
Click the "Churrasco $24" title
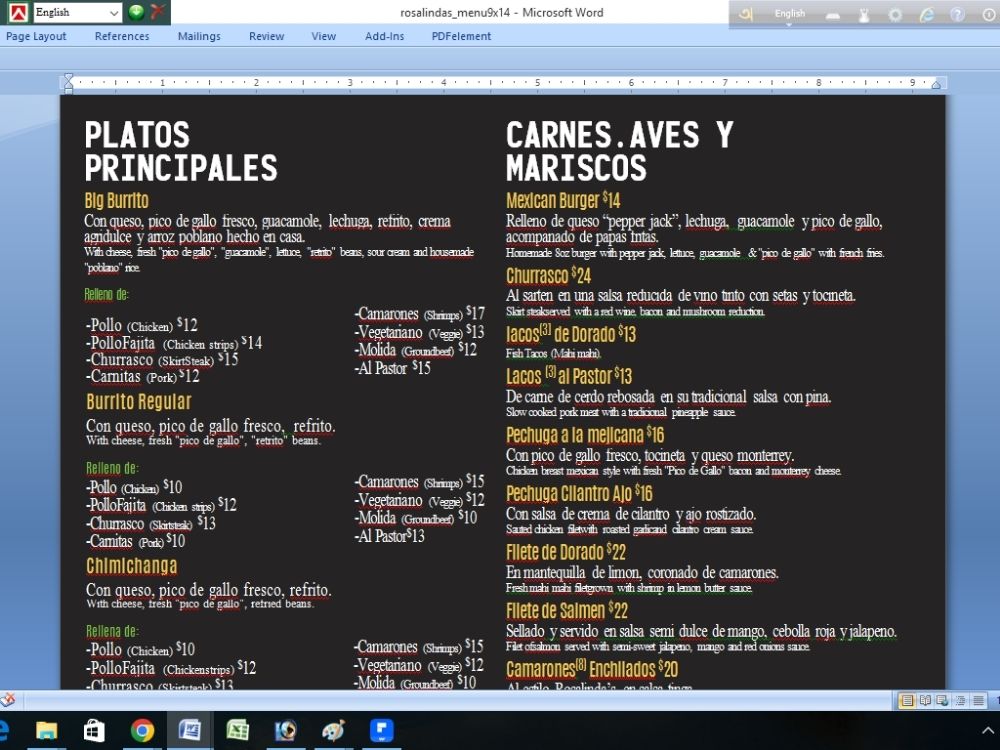(548, 276)
